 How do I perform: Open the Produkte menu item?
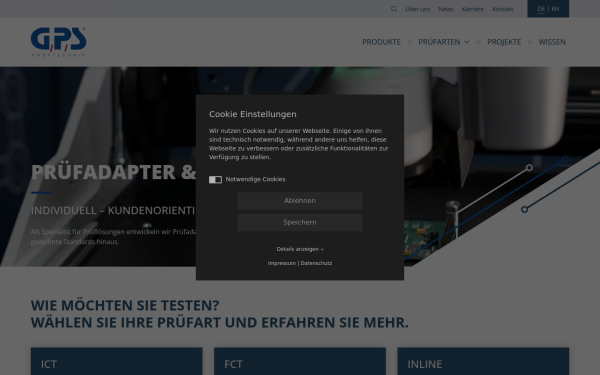(x=382, y=42)
